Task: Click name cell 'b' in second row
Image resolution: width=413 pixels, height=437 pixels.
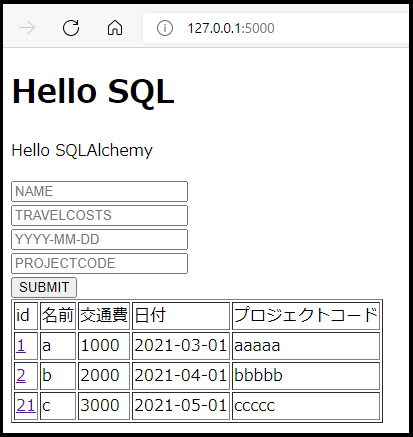Action: coord(58,376)
